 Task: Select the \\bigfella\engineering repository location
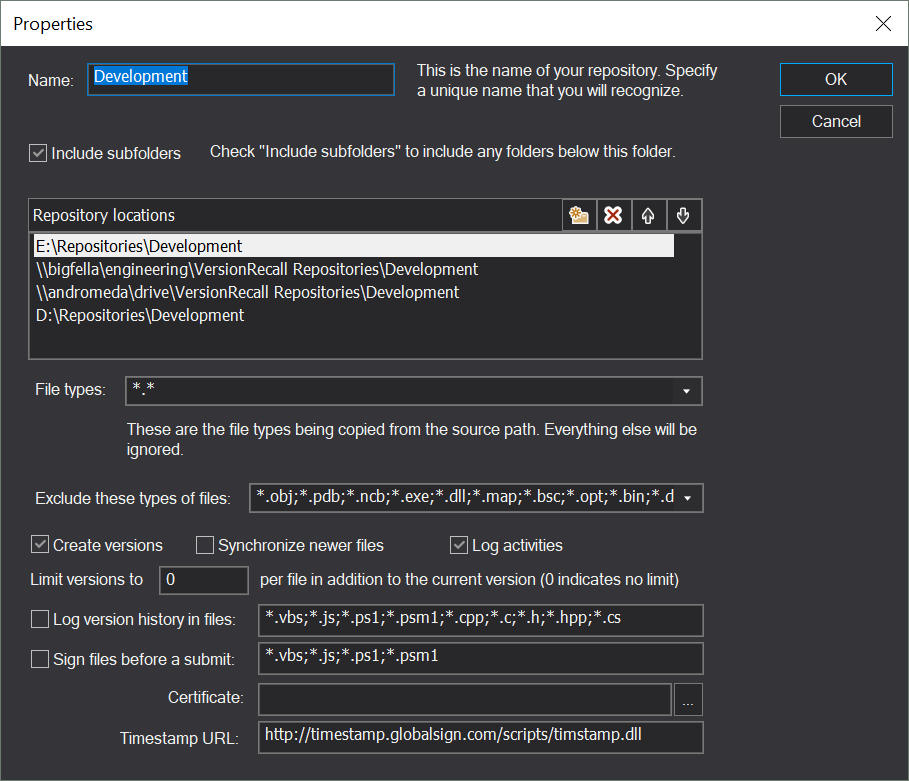pyautogui.click(x=354, y=269)
